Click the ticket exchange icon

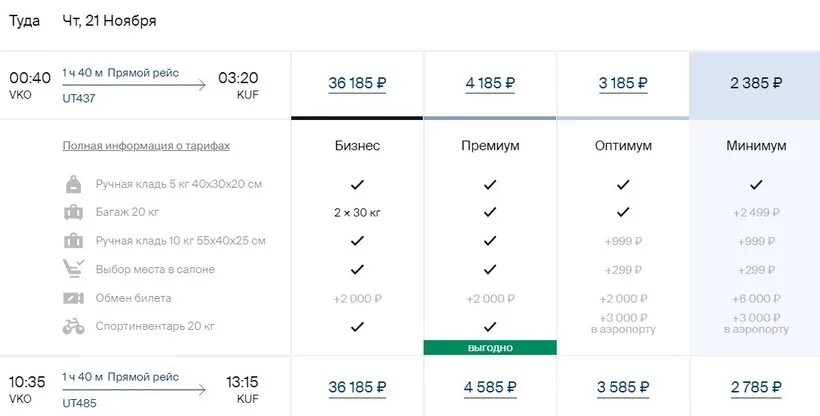[74, 298]
